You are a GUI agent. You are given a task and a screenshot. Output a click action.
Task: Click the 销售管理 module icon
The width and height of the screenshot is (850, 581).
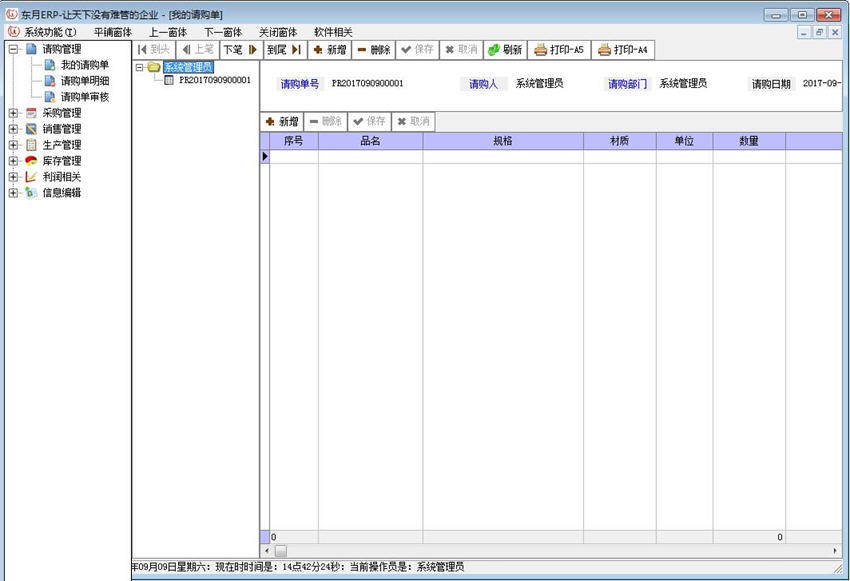(x=31, y=129)
